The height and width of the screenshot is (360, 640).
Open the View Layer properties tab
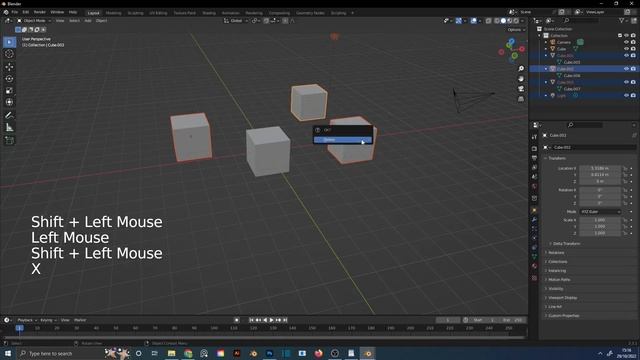(534, 167)
